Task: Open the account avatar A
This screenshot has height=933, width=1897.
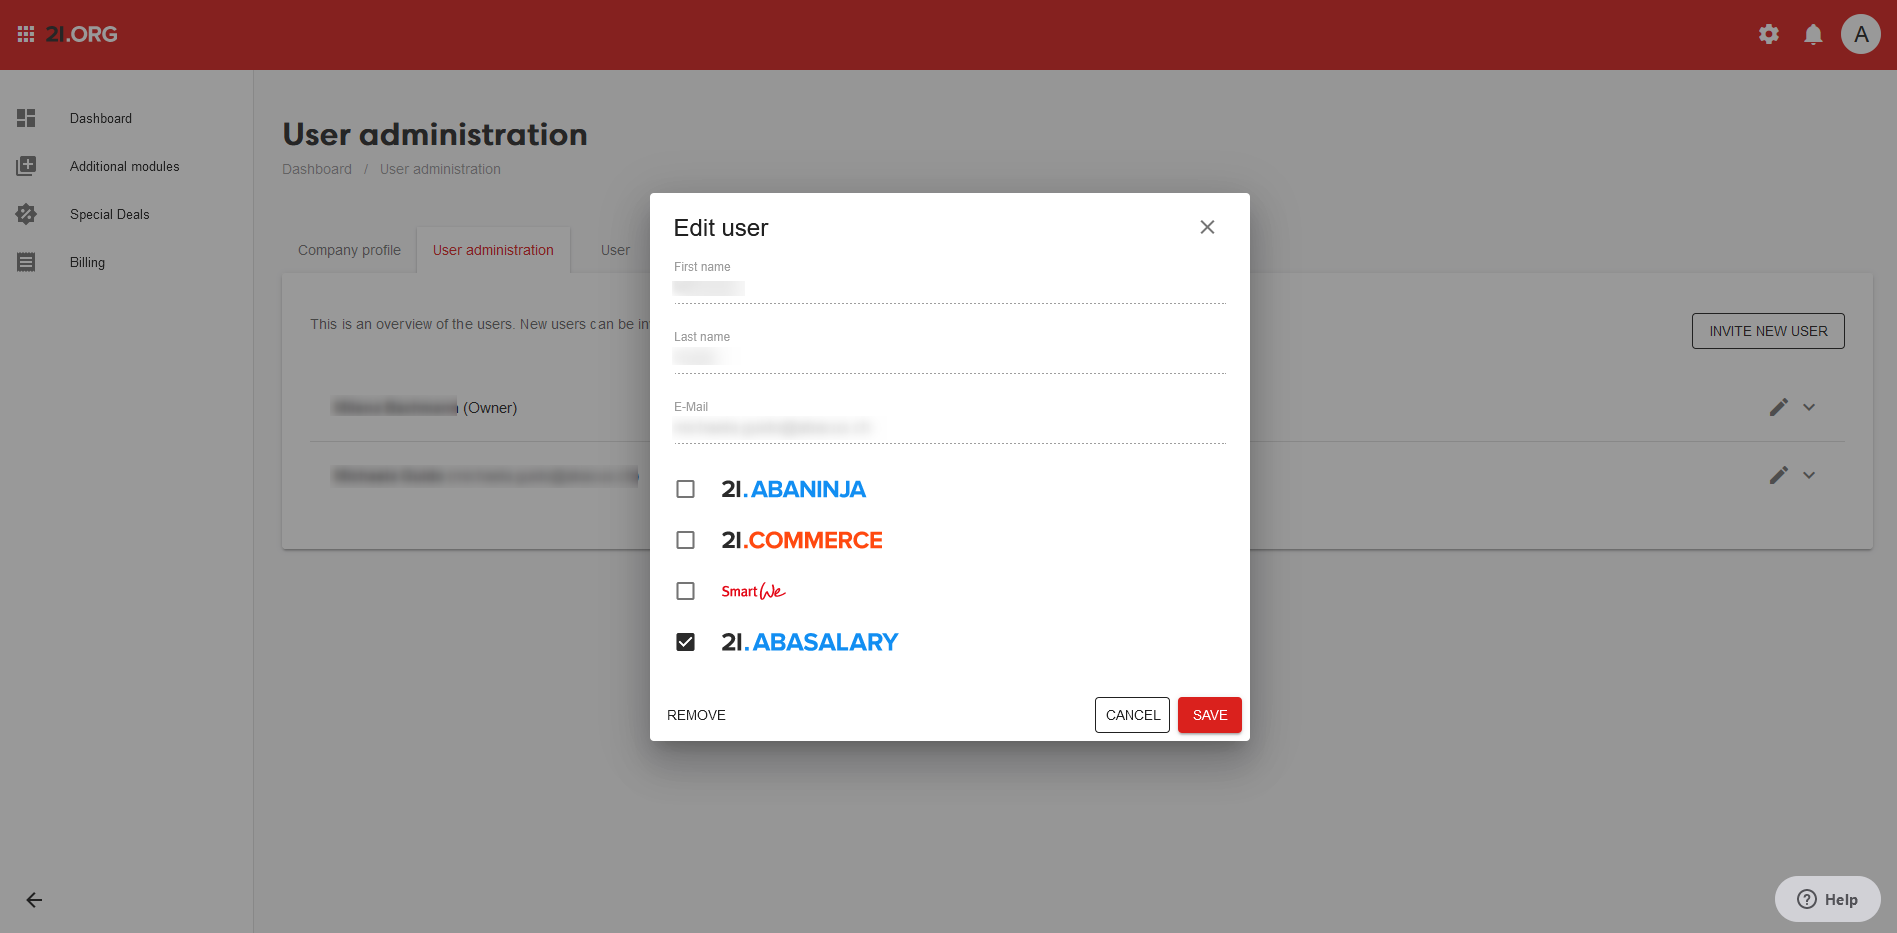Action: point(1861,34)
